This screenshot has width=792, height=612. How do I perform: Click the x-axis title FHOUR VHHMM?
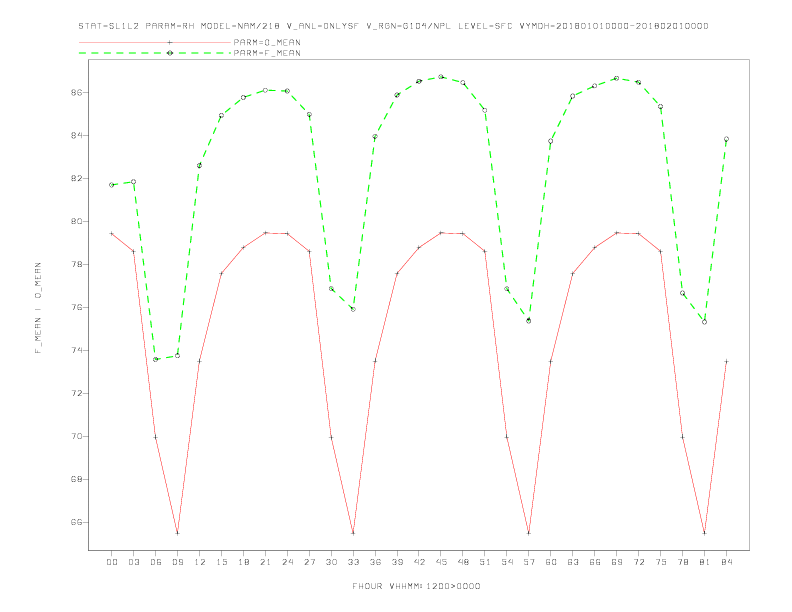(416, 586)
